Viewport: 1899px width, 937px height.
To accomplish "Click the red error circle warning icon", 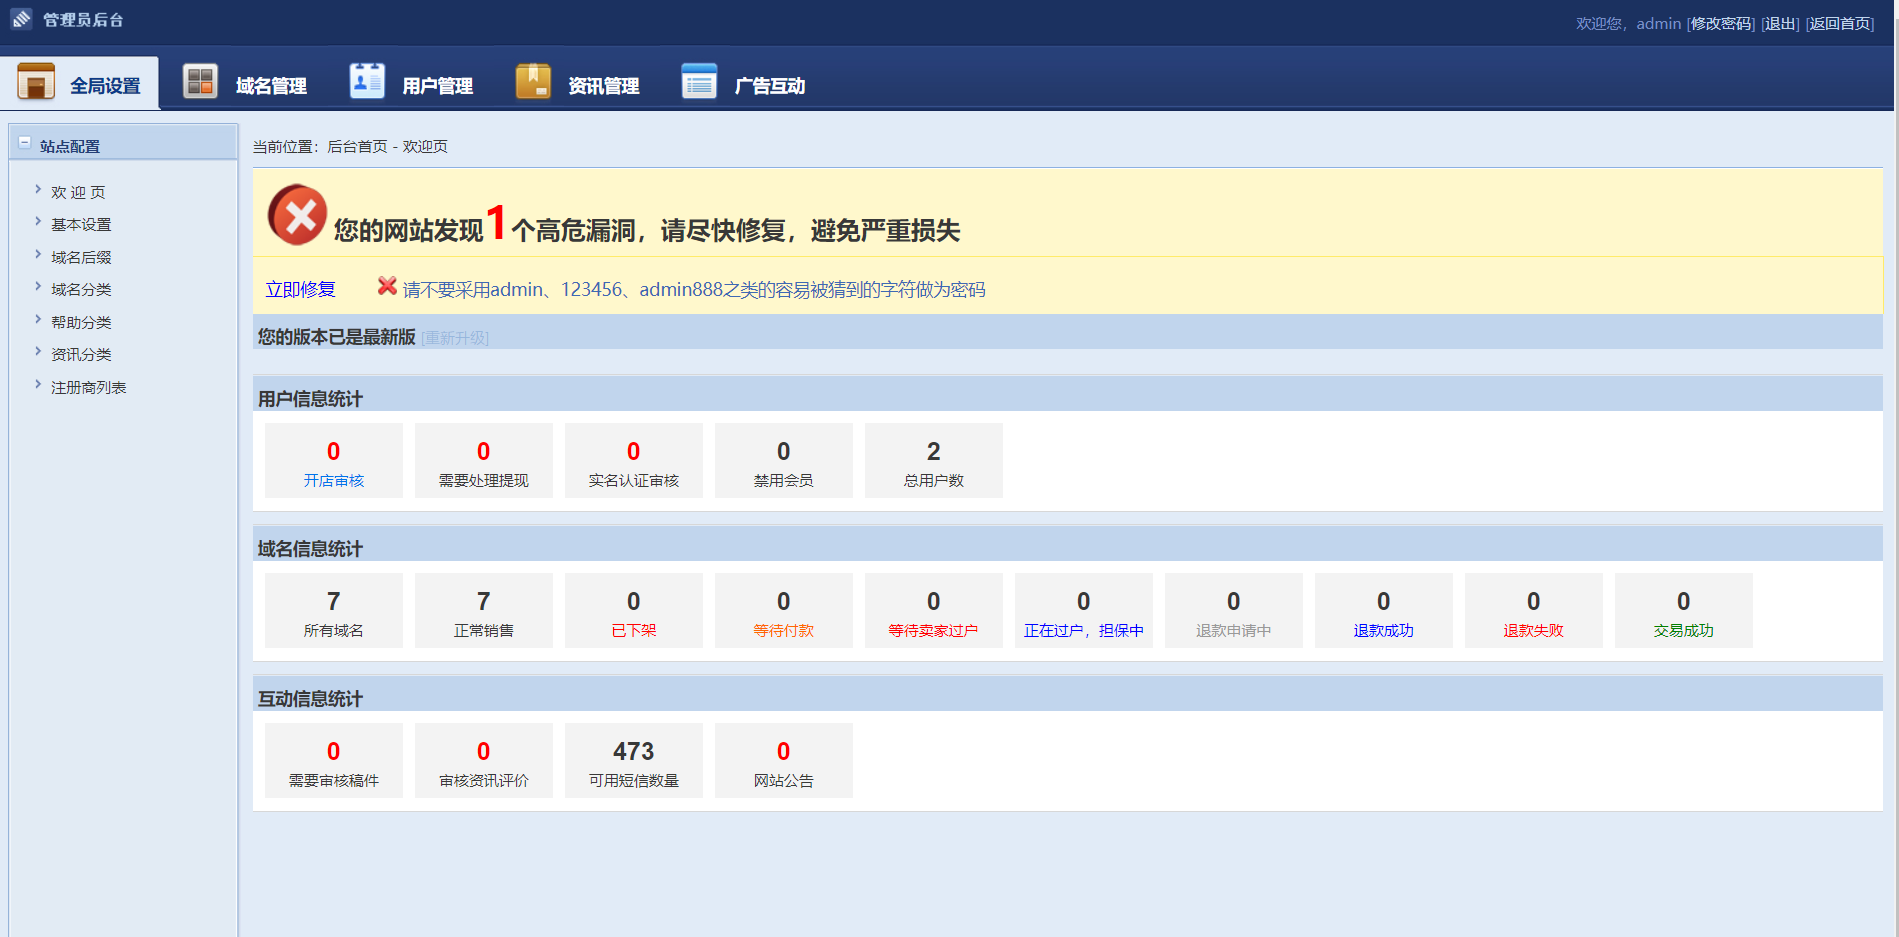I will tap(297, 215).
